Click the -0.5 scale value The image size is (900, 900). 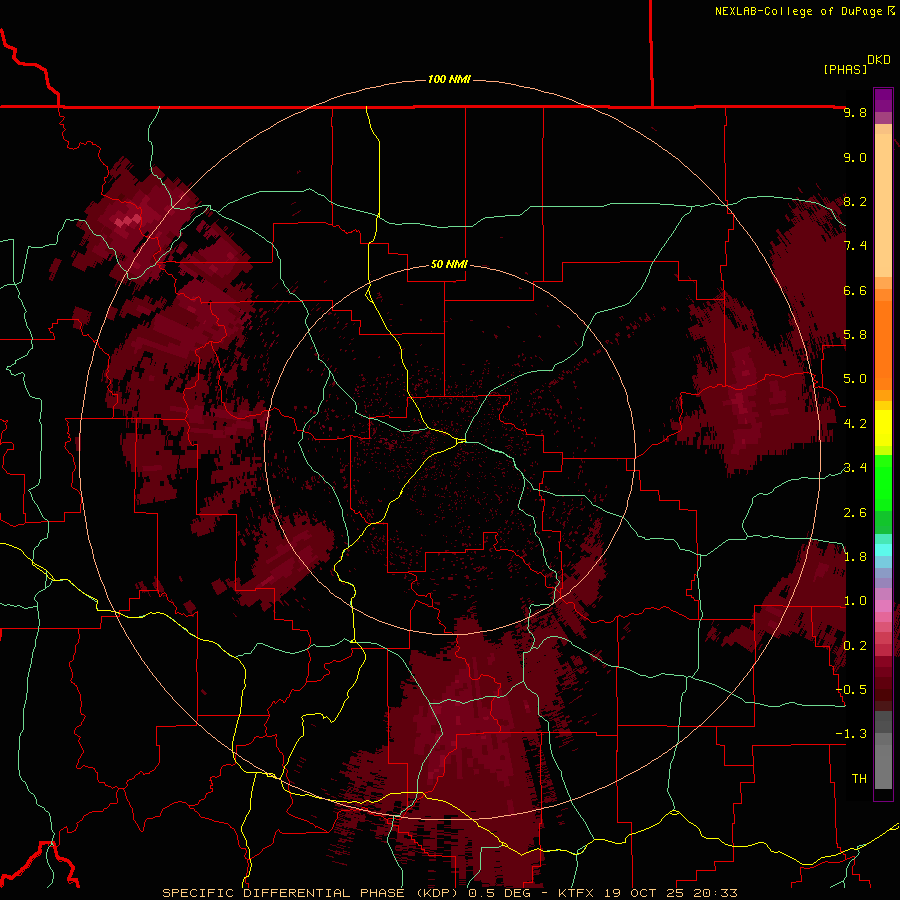(x=851, y=690)
